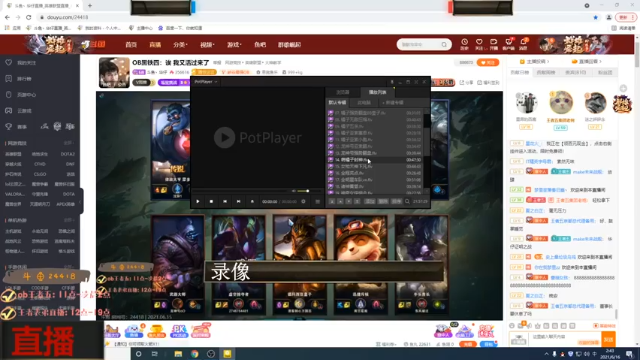Viewport: 640px width, 360px height.
Task: Open the PotPlayer main menu dropdown
Action: tap(206, 82)
